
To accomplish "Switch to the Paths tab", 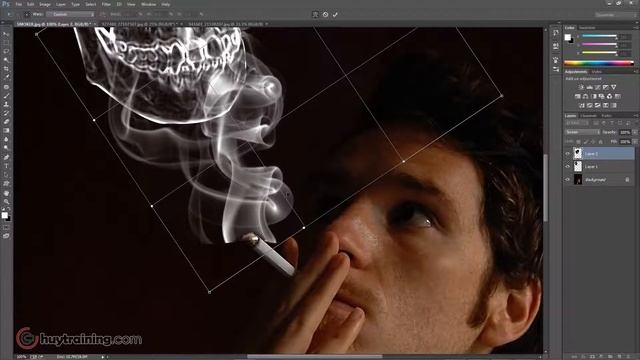I will pyautogui.click(x=607, y=116).
